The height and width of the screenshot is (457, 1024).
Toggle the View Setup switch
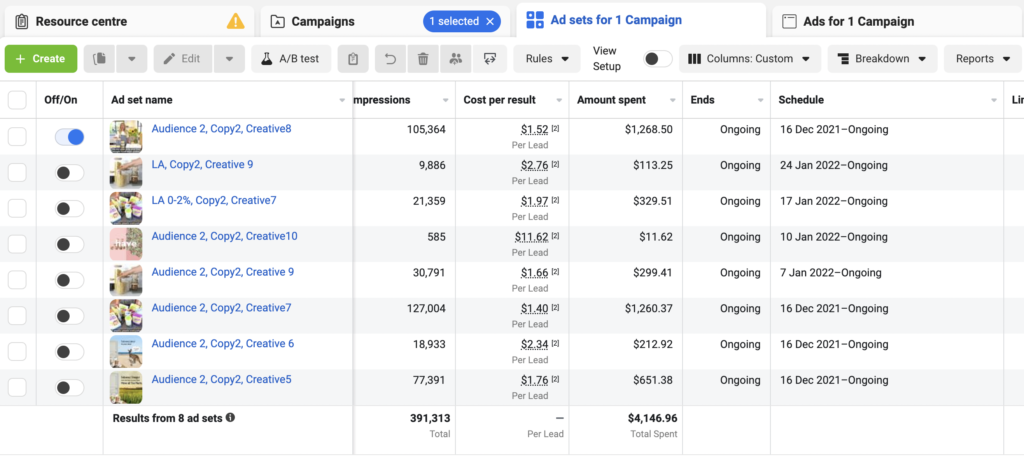click(657, 59)
